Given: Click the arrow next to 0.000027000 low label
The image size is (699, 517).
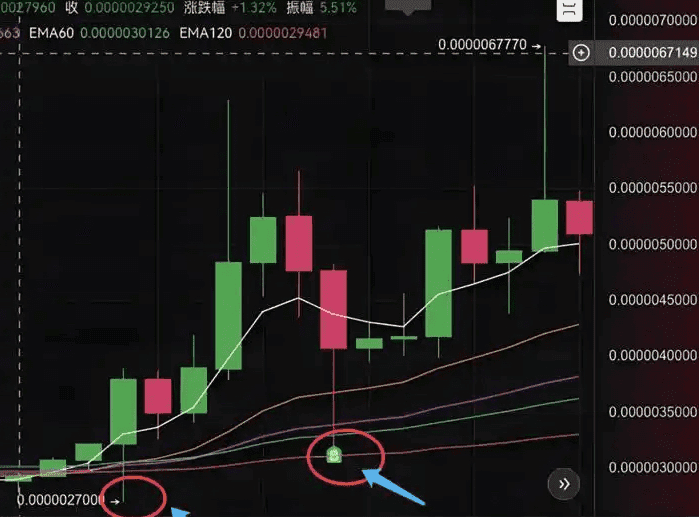Looking at the screenshot, I should [115, 502].
